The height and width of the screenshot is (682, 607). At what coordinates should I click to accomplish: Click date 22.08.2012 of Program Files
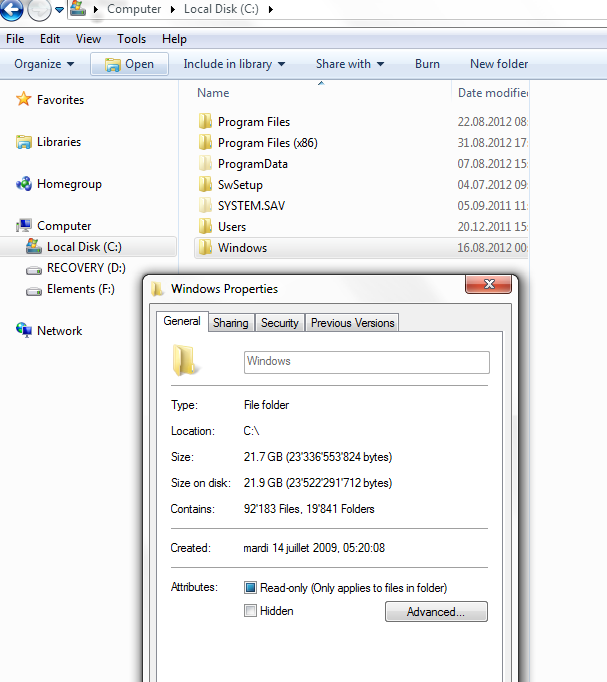492,121
